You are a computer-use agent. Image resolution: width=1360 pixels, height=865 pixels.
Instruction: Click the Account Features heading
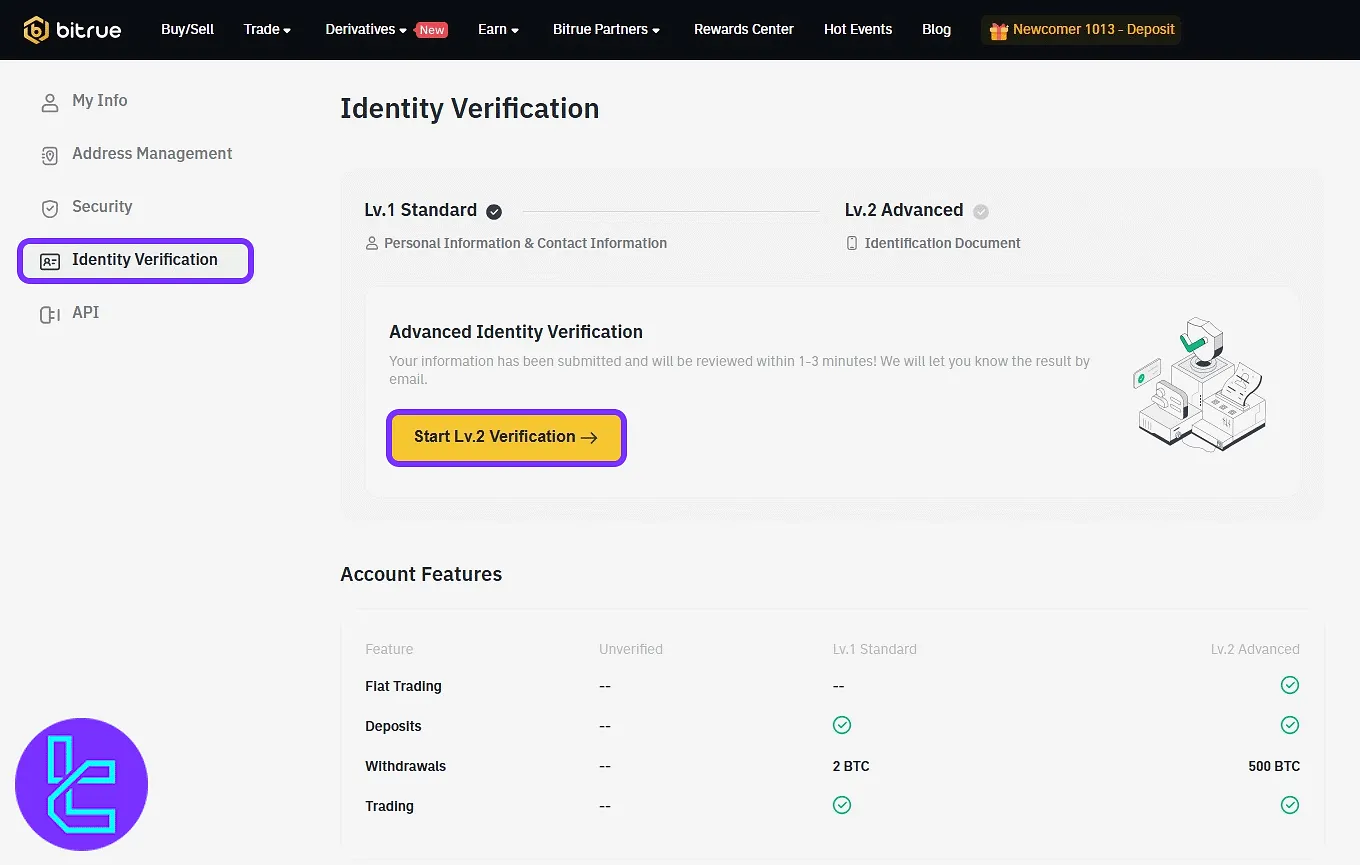click(421, 575)
